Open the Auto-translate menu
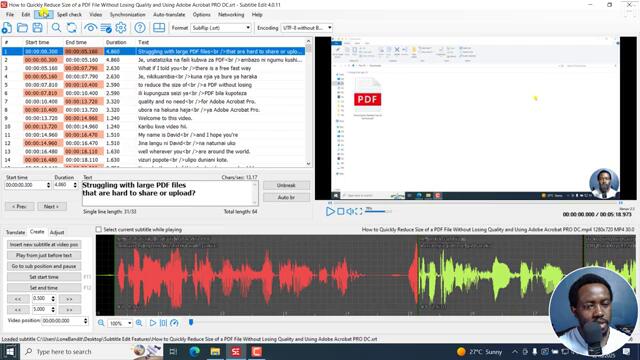 point(169,14)
